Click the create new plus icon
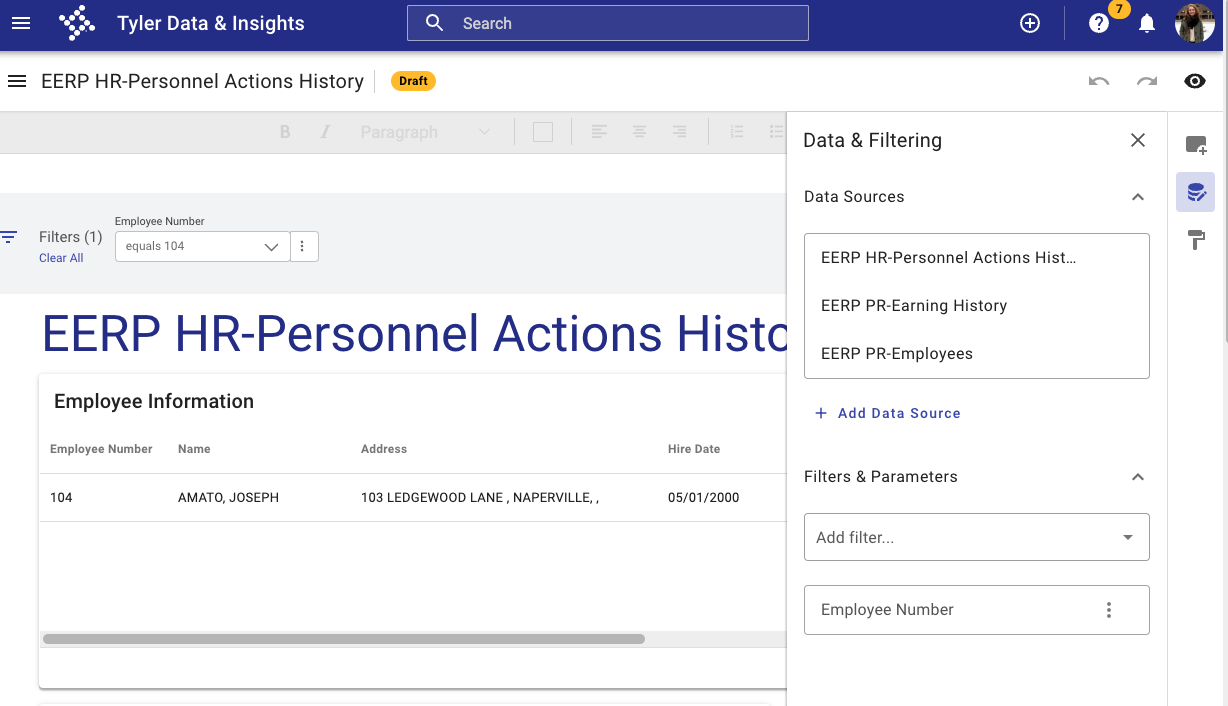The image size is (1228, 706). tap(1030, 23)
